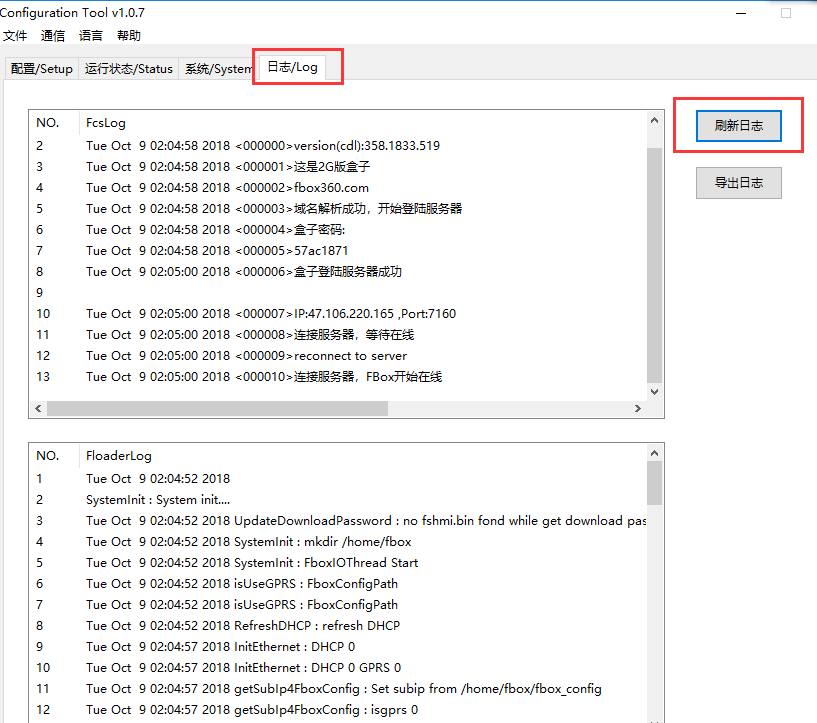Maximize the Configuration Tool window

pos(786,13)
